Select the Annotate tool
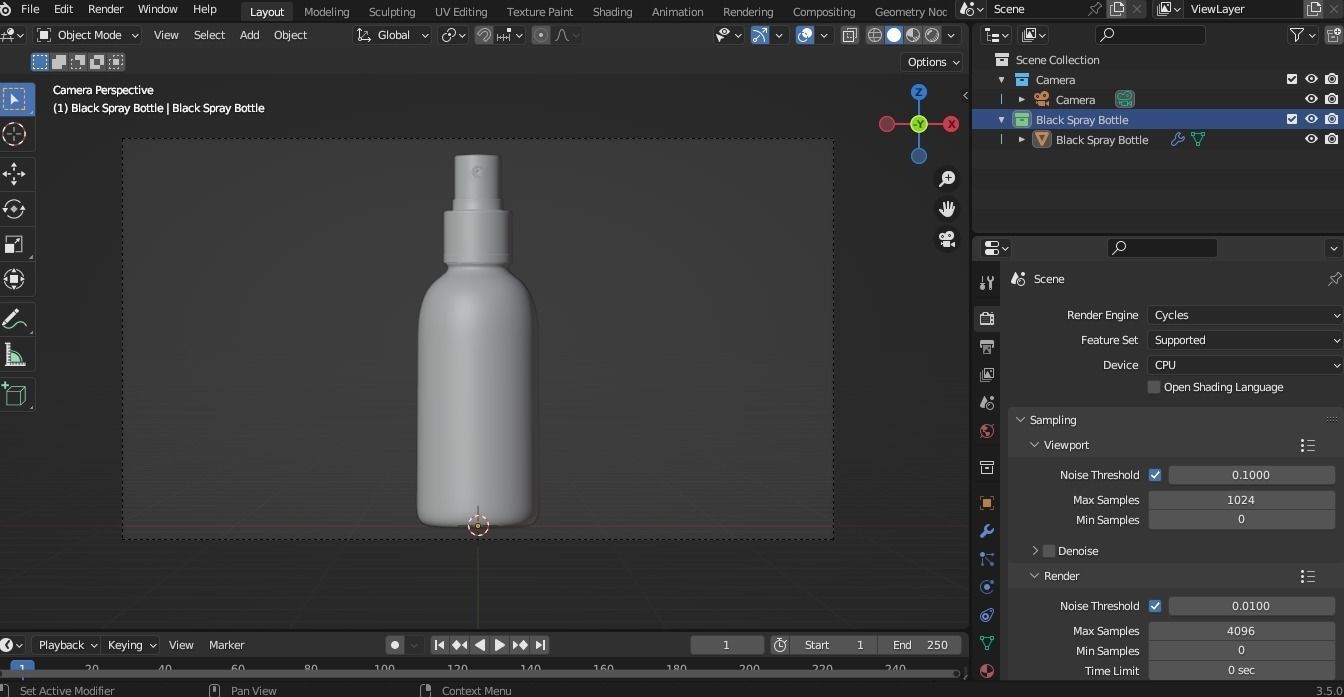The height and width of the screenshot is (697, 1344). pos(15,320)
